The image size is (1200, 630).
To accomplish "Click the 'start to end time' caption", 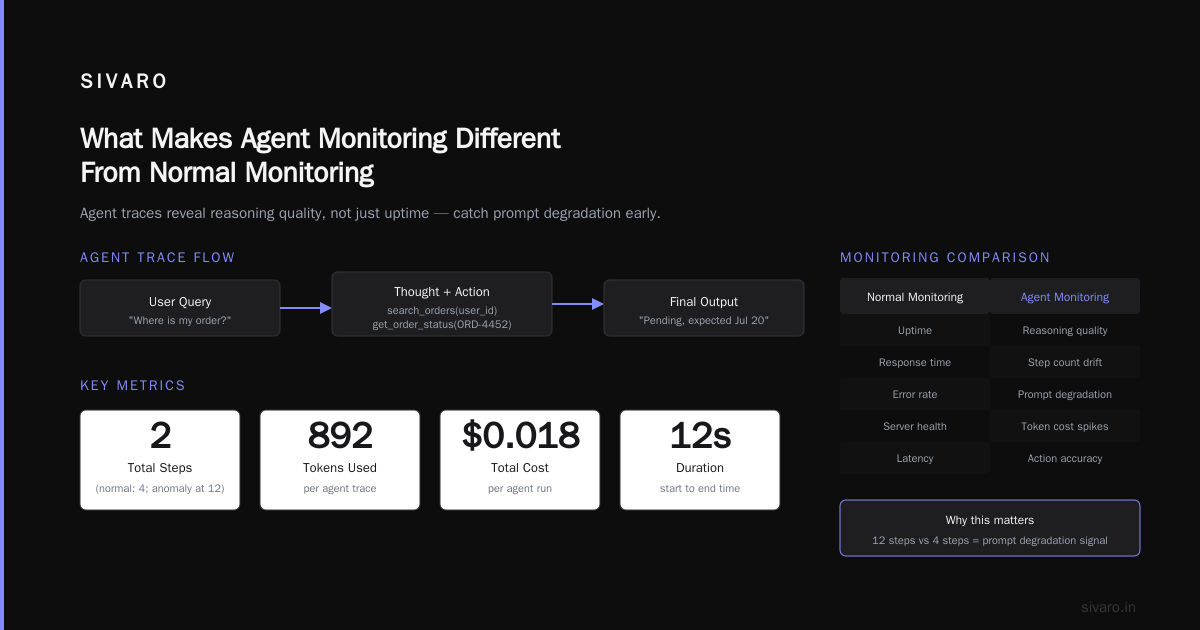I will (x=700, y=488).
